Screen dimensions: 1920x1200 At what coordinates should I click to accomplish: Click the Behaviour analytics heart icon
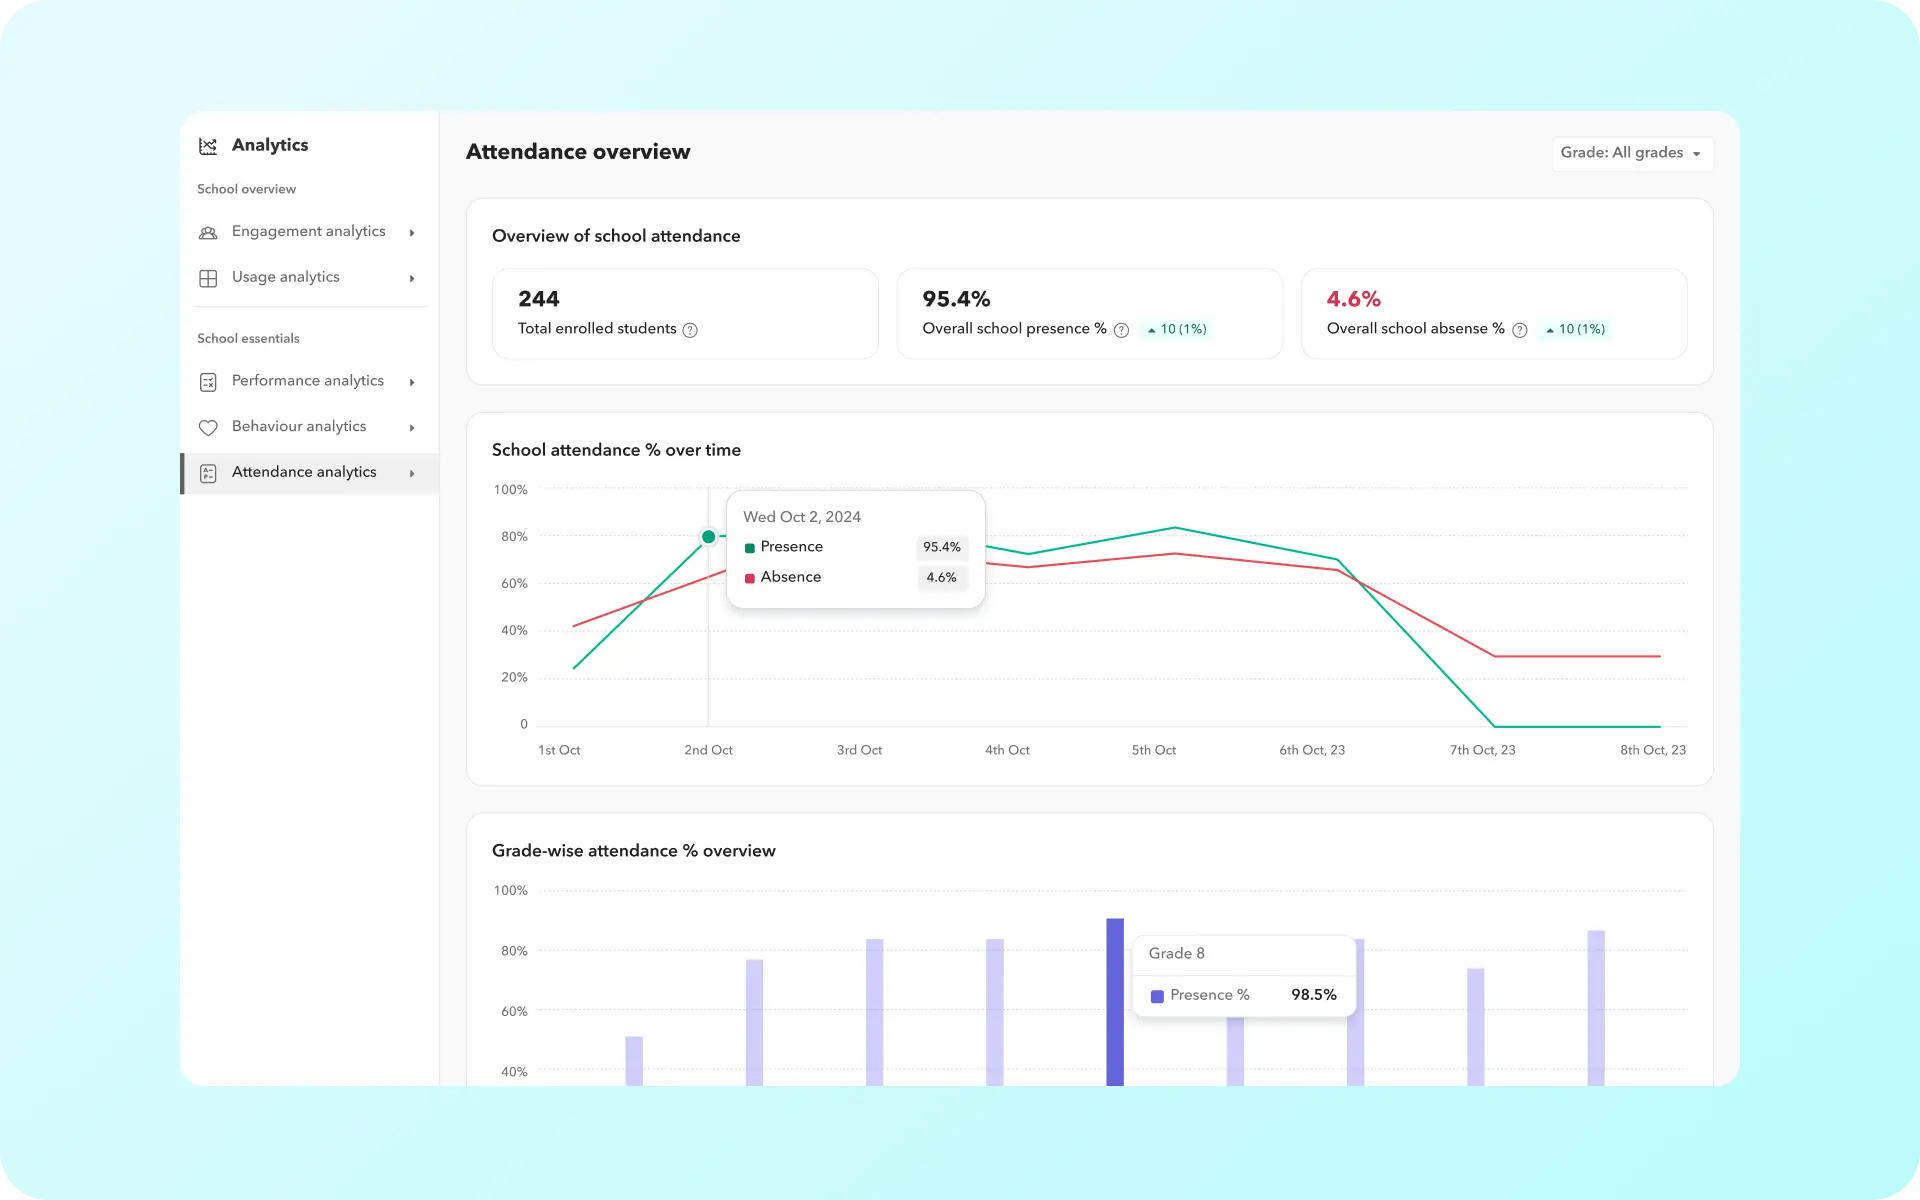(208, 427)
